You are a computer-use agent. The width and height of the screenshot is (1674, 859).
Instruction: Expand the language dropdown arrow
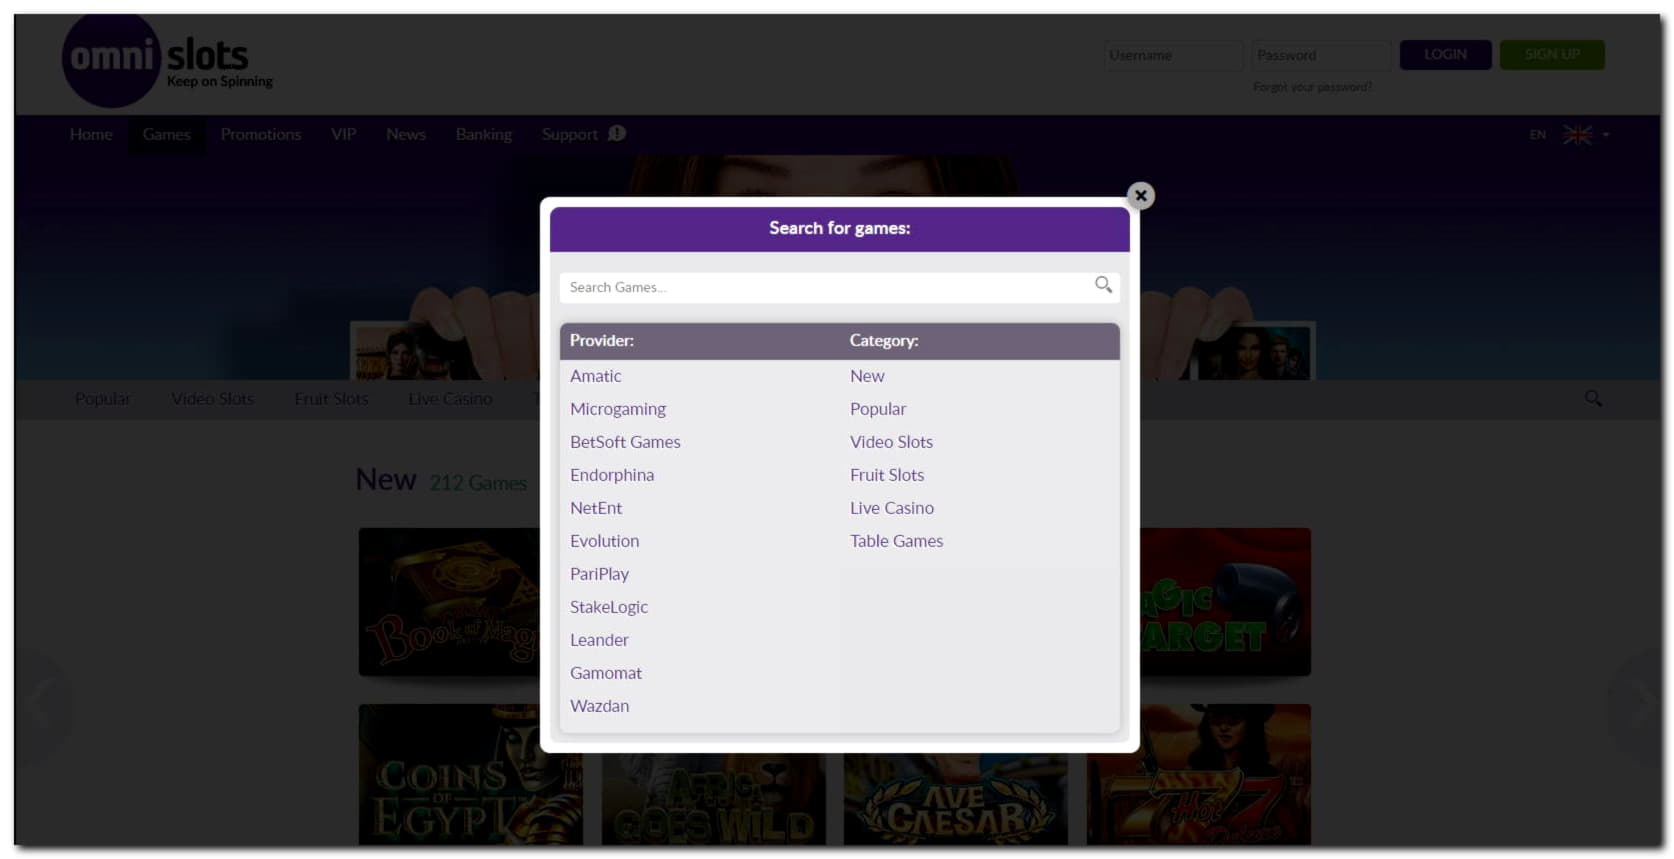coord(1605,134)
